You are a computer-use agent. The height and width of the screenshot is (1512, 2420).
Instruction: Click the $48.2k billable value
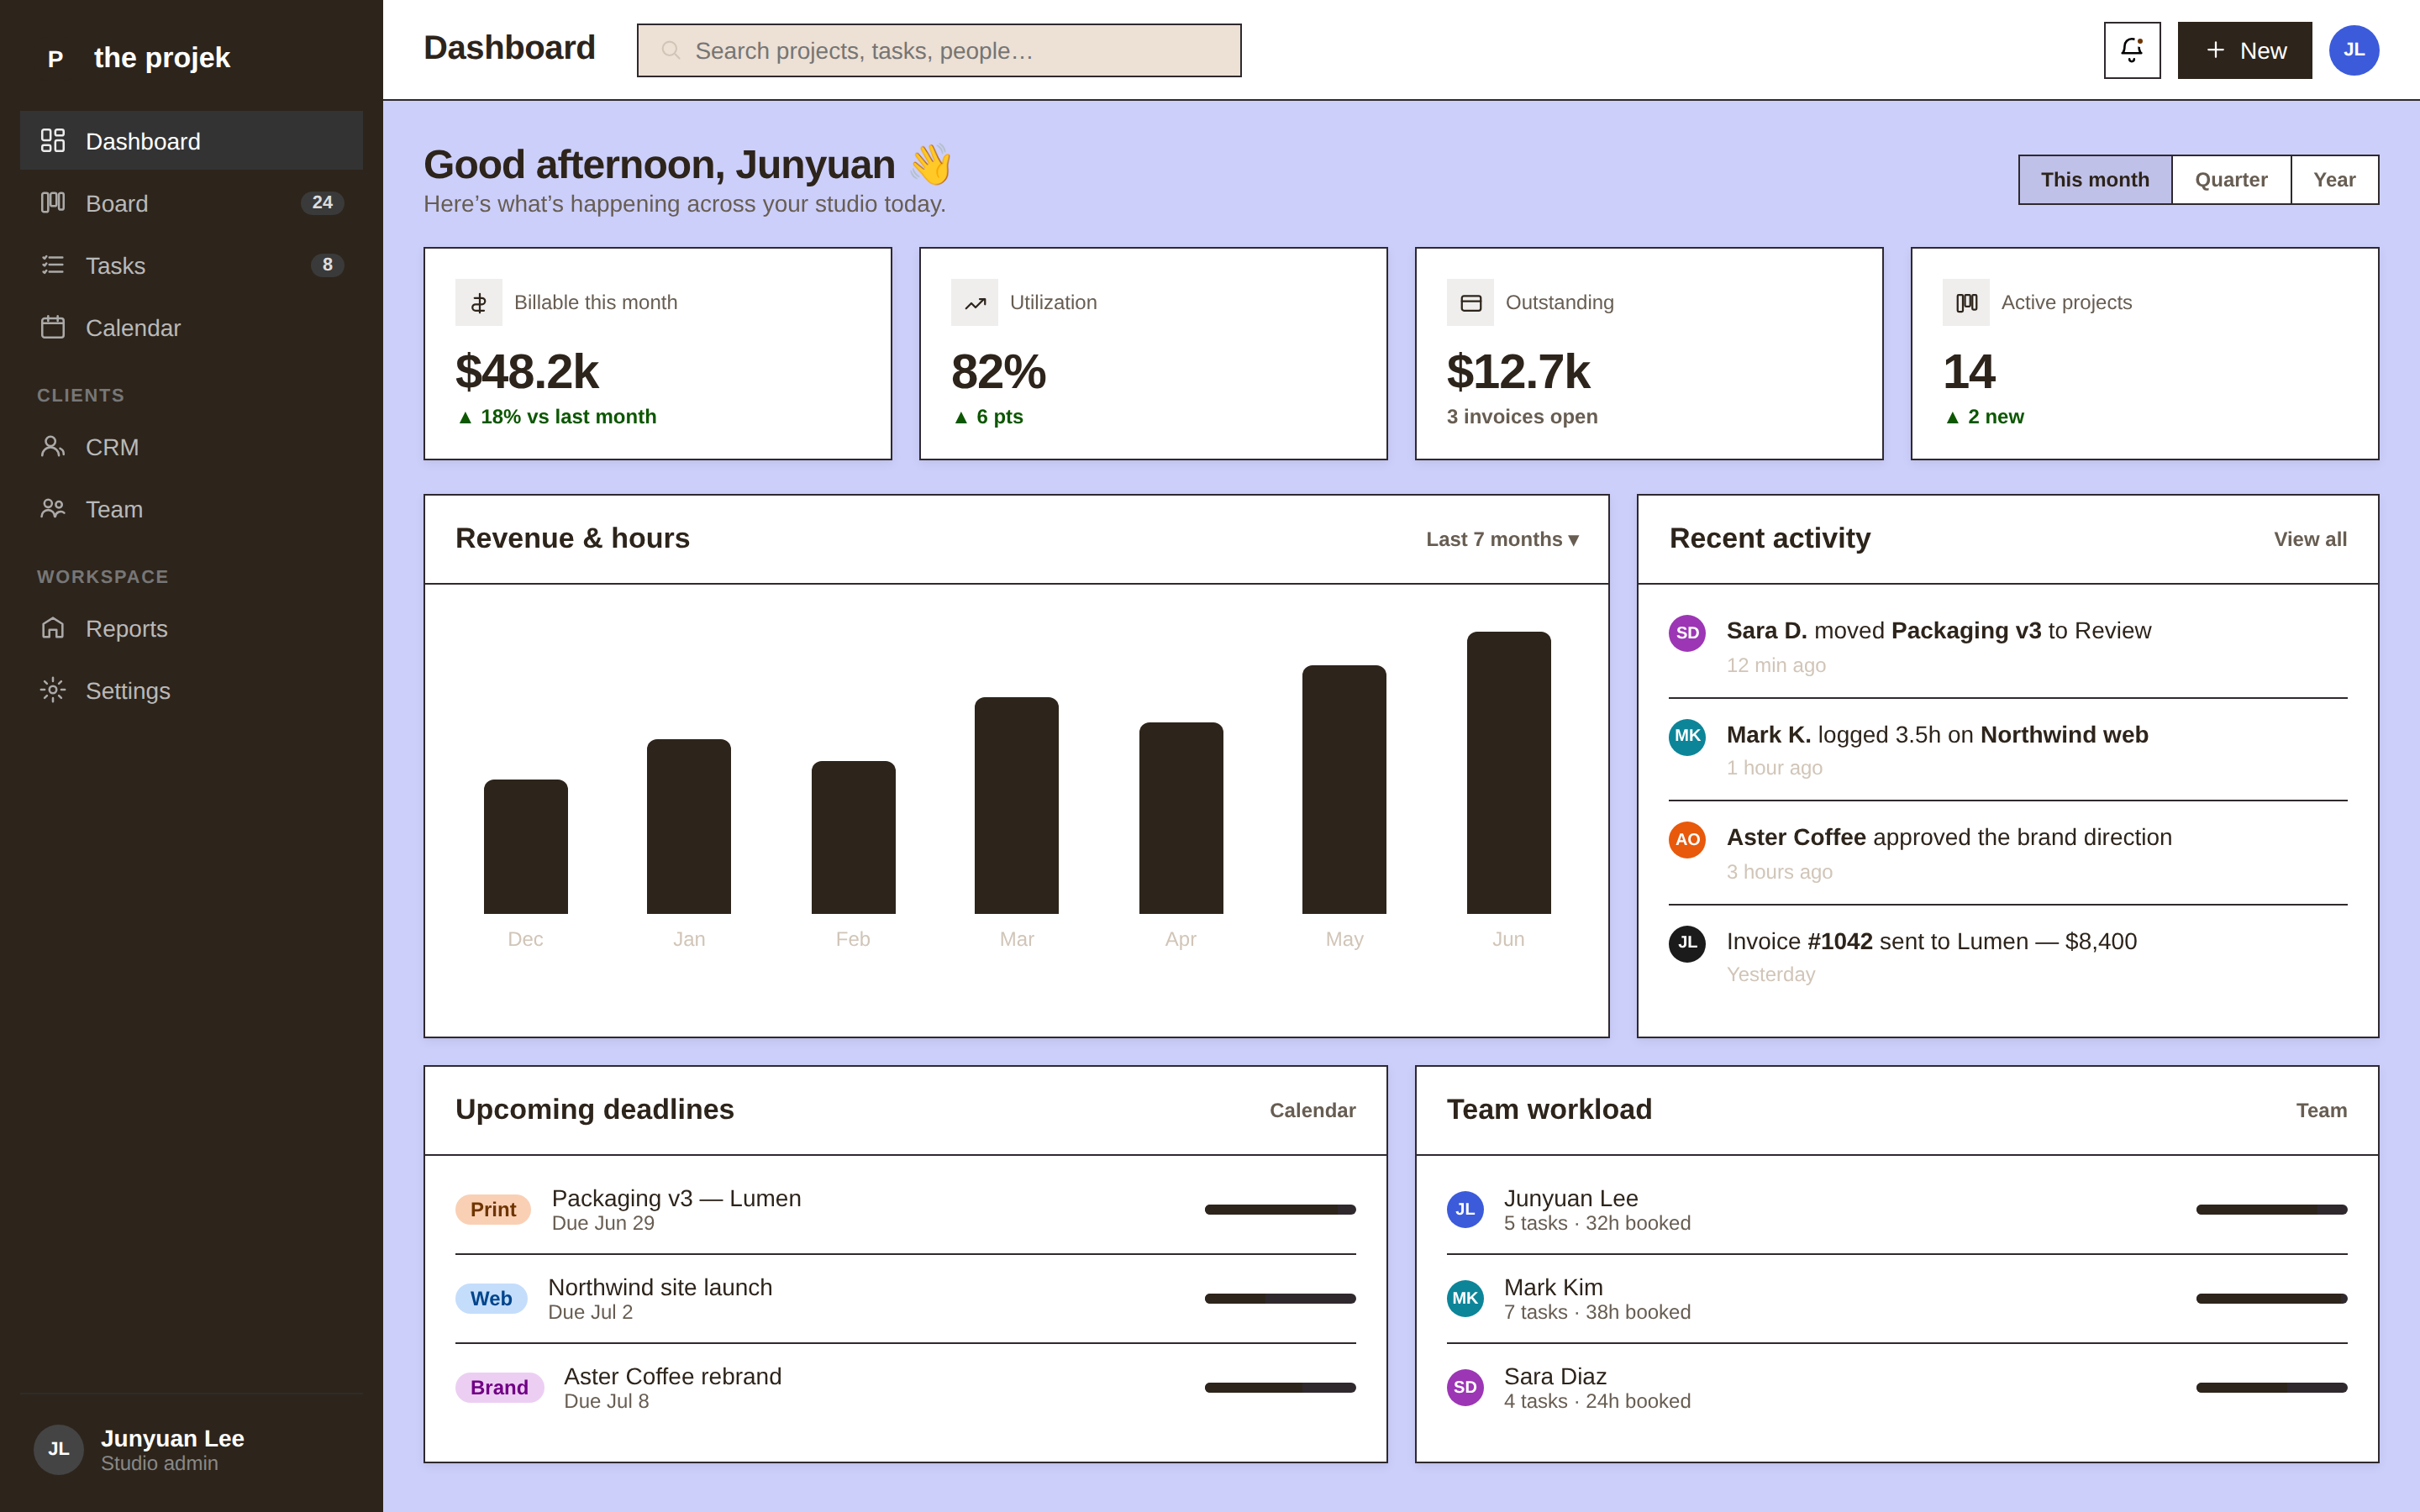[x=527, y=372]
